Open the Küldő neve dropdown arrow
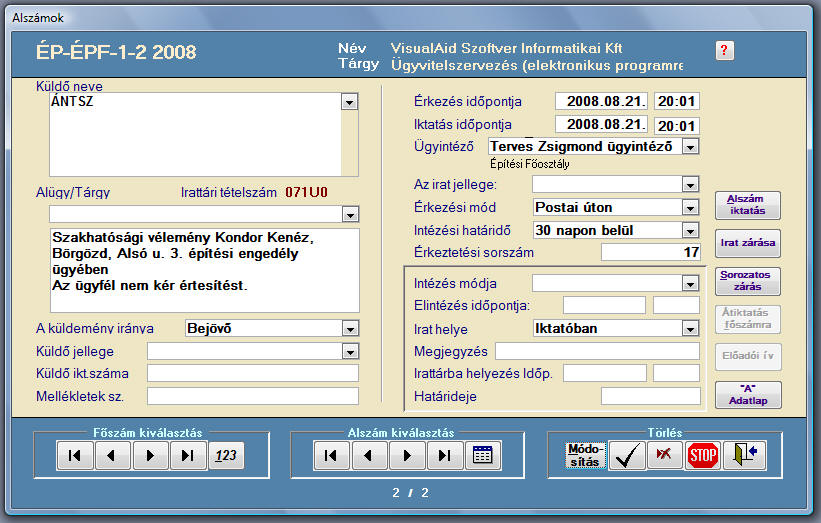Screen dimensions: 821x523 (x=349, y=102)
